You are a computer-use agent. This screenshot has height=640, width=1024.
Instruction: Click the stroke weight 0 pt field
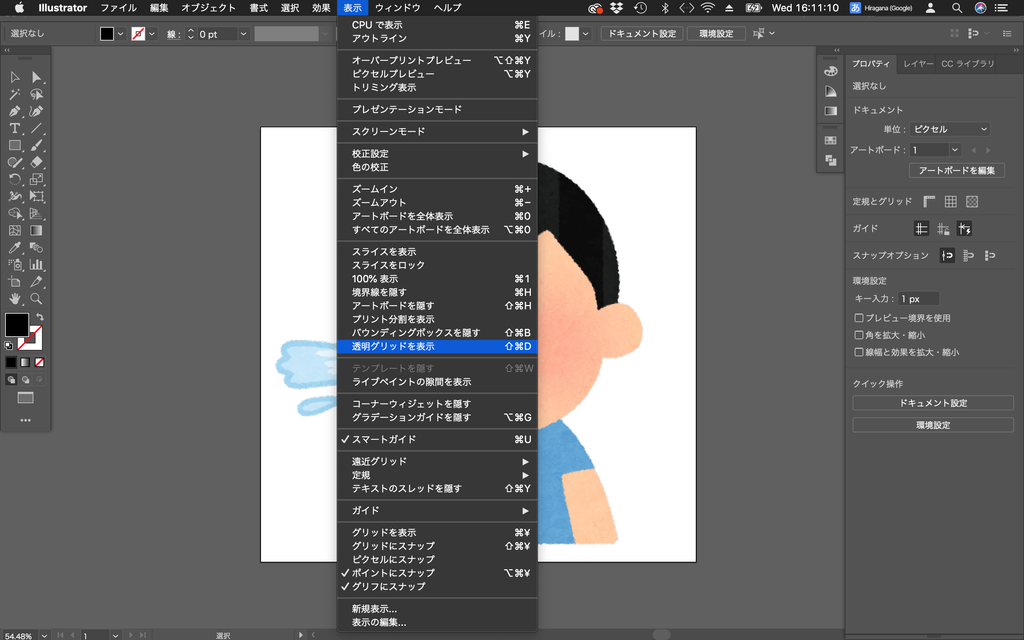click(216, 34)
